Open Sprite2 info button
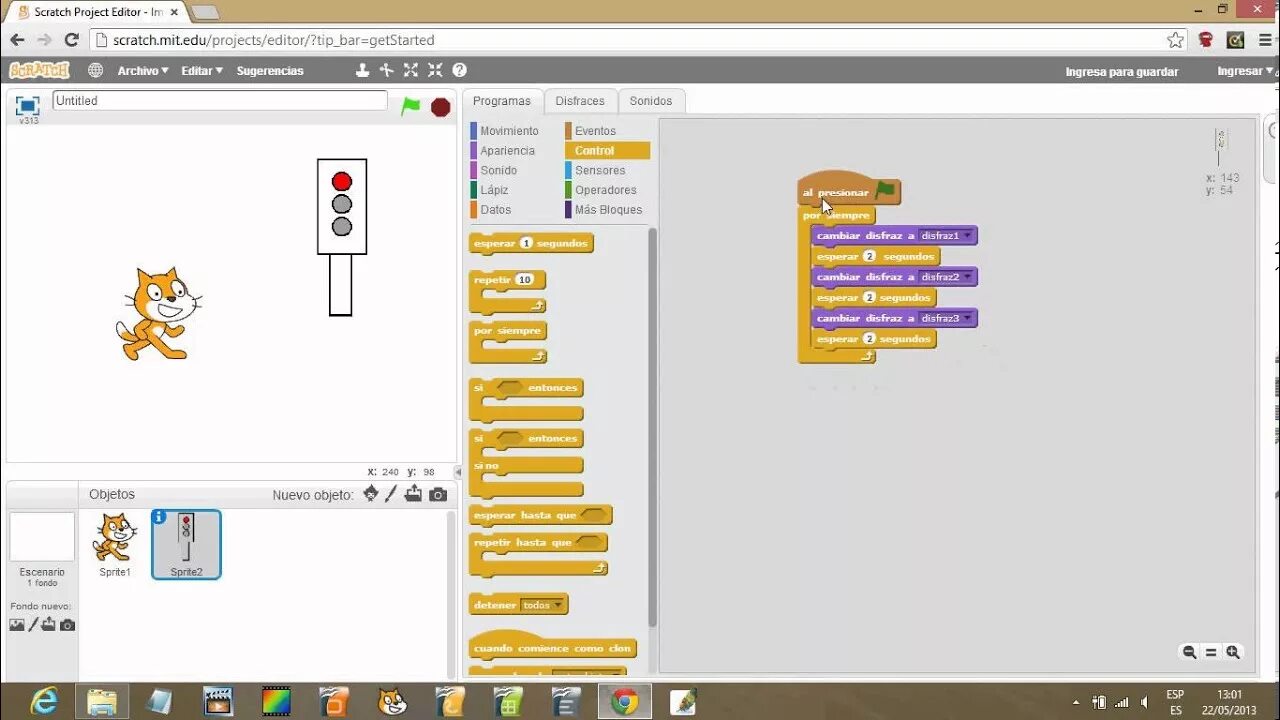Screen dimensions: 1280x720 click(x=159, y=517)
